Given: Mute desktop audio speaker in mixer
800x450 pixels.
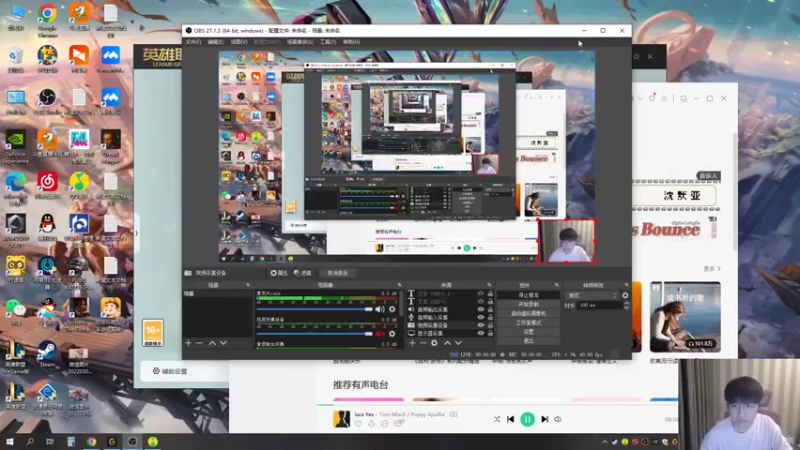Looking at the screenshot, I should click(380, 309).
